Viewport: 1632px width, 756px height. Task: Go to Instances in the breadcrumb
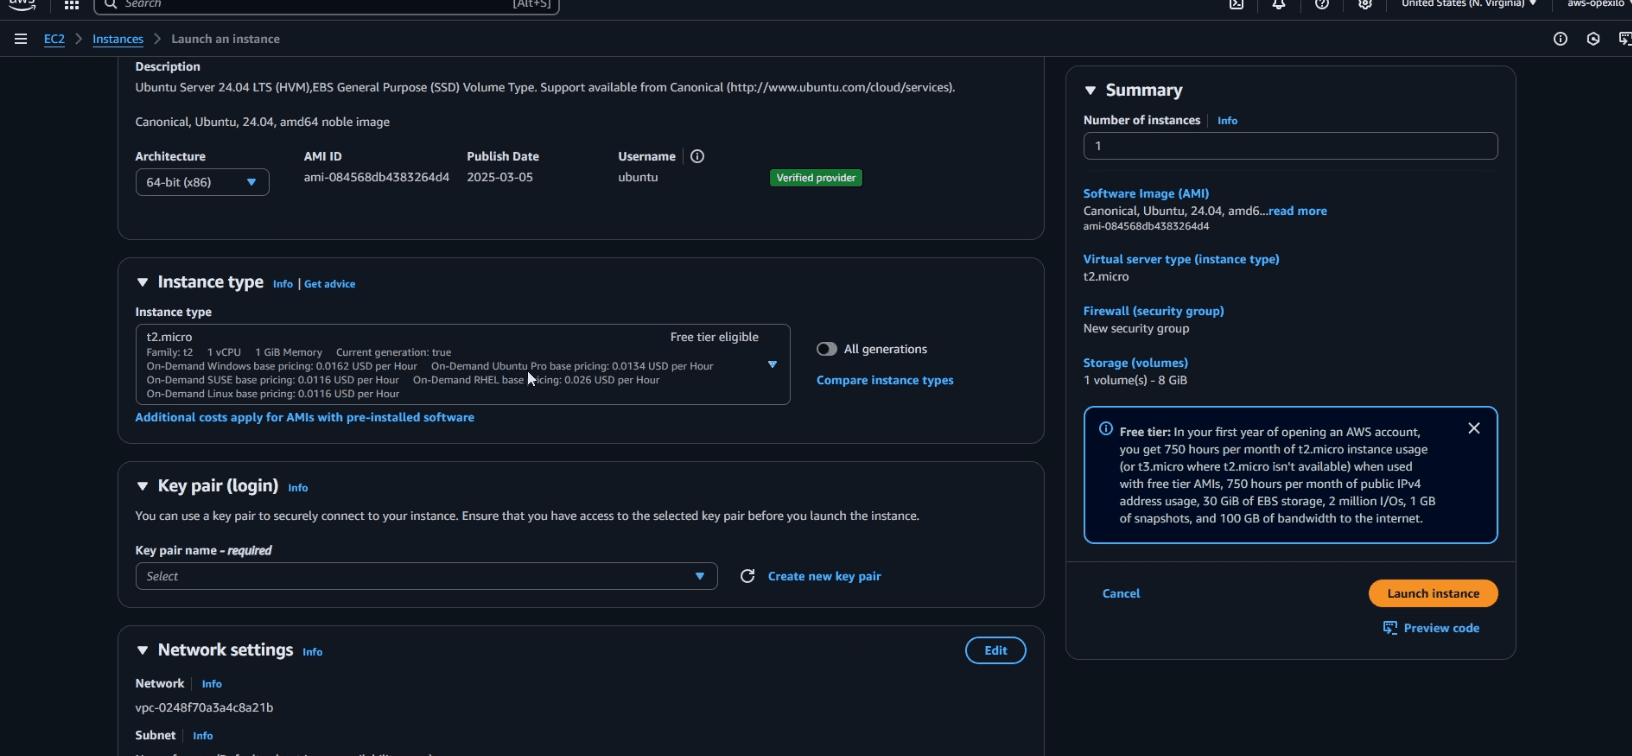click(118, 39)
